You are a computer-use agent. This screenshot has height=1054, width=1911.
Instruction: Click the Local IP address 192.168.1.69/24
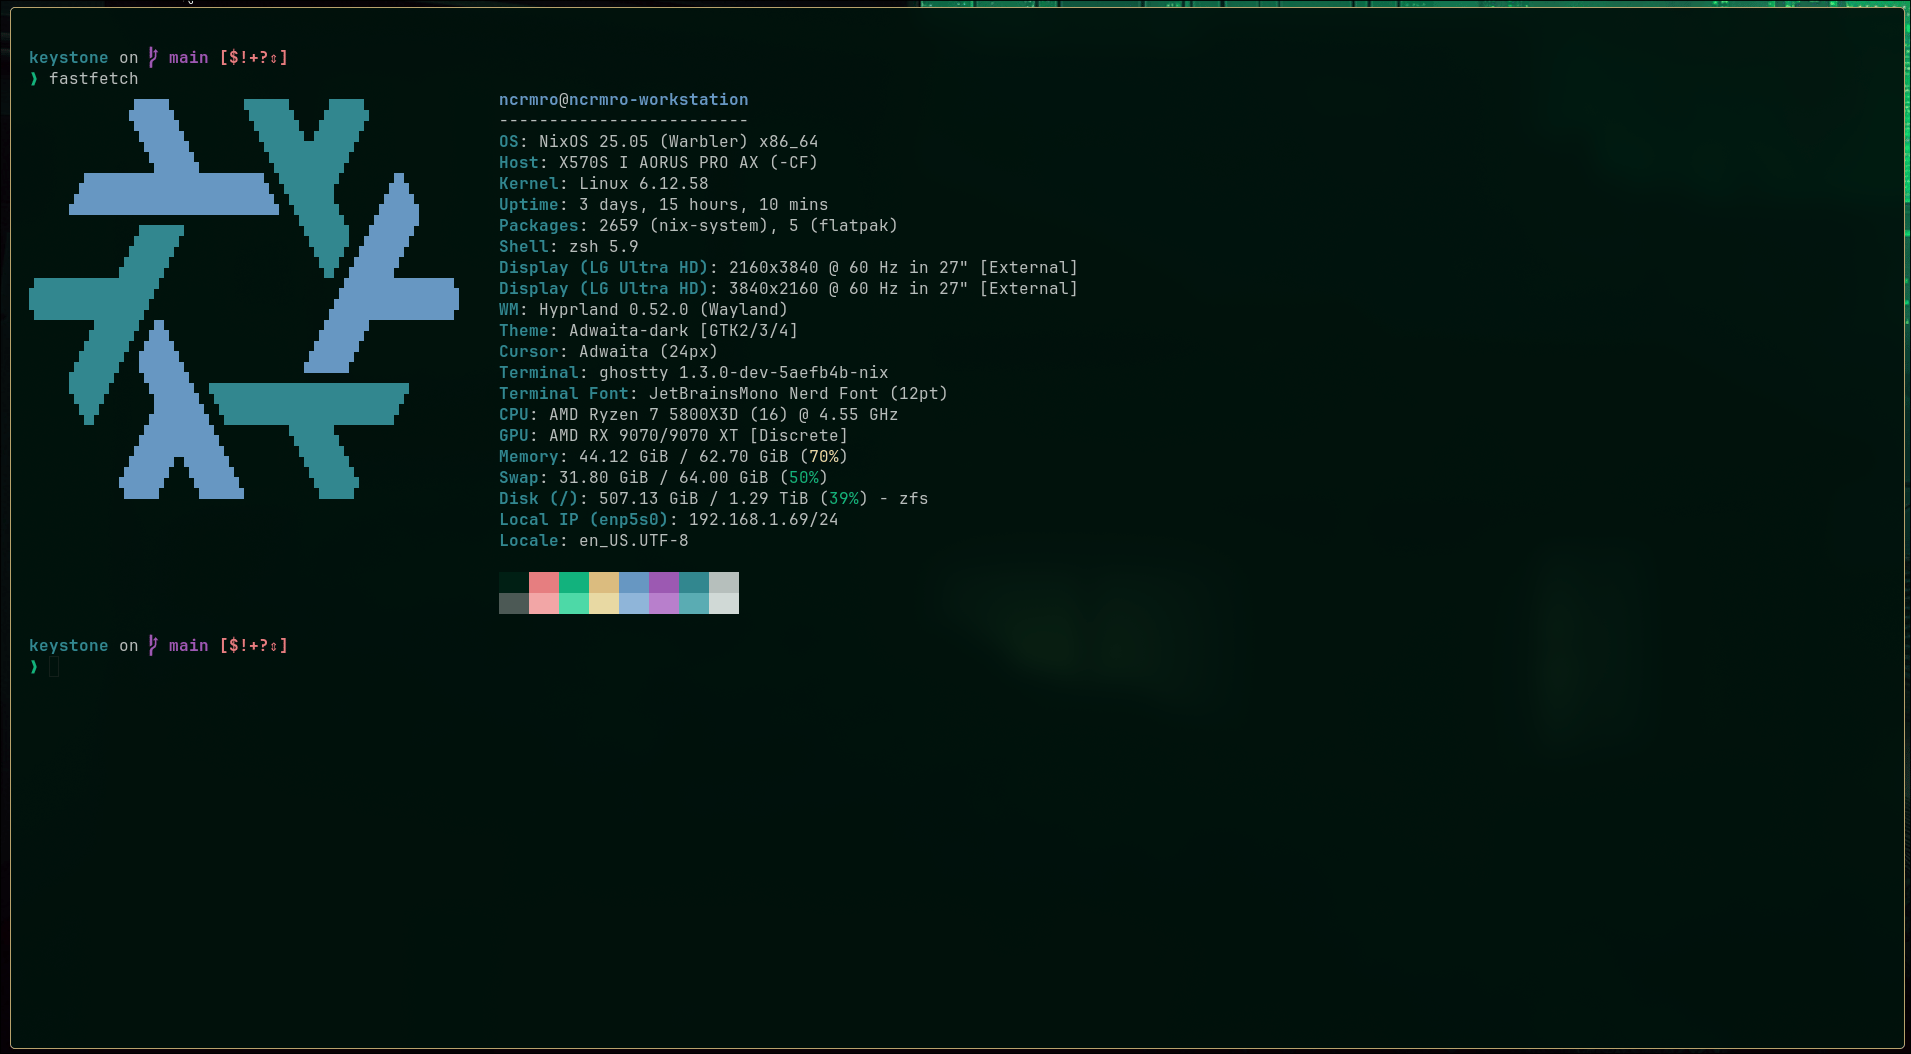coord(763,520)
